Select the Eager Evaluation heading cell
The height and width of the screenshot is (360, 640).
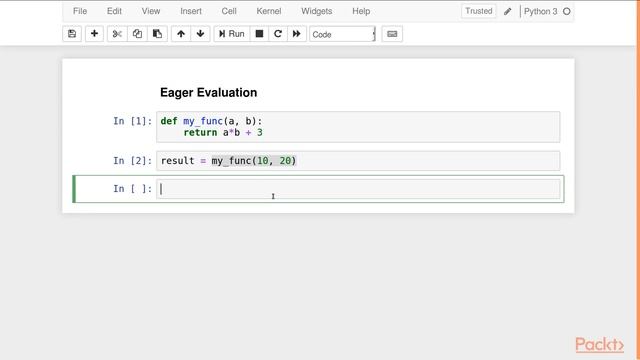(x=208, y=93)
